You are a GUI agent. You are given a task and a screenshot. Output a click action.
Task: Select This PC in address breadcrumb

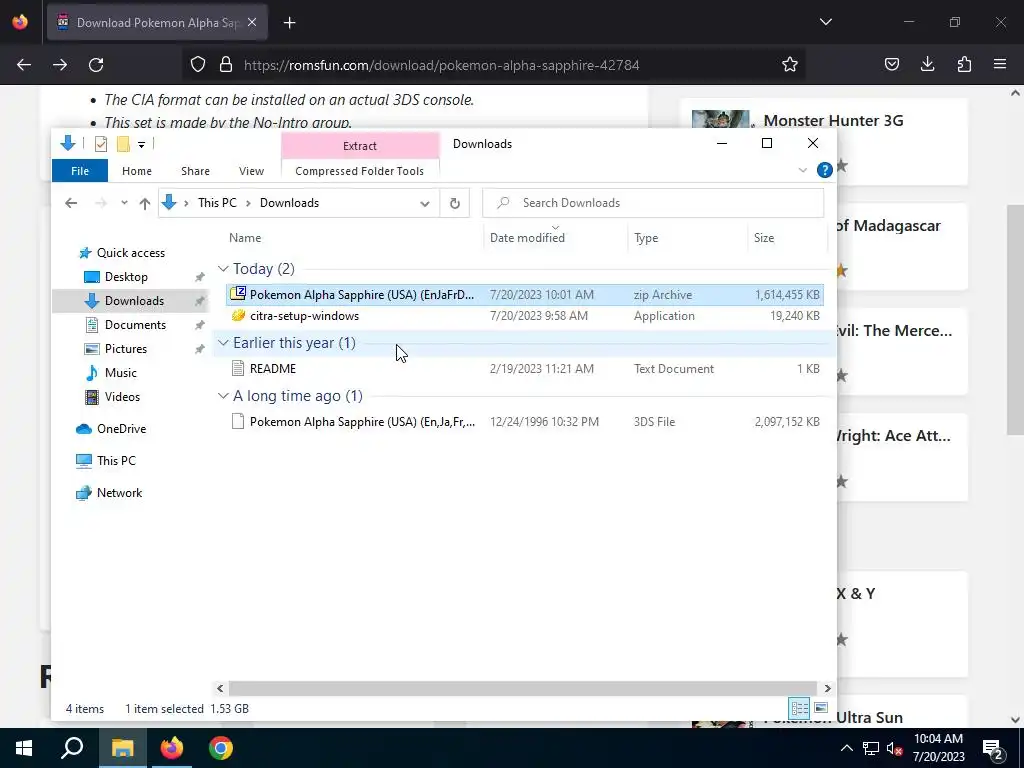coord(217,203)
